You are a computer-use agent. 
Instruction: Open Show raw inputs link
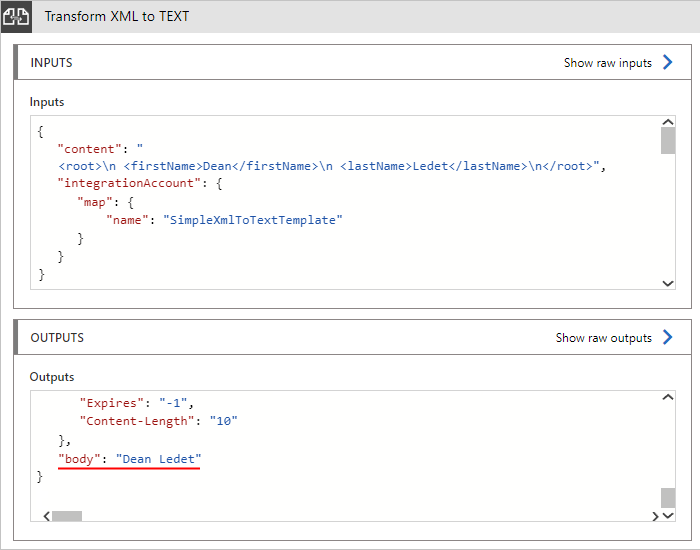[x=608, y=63]
